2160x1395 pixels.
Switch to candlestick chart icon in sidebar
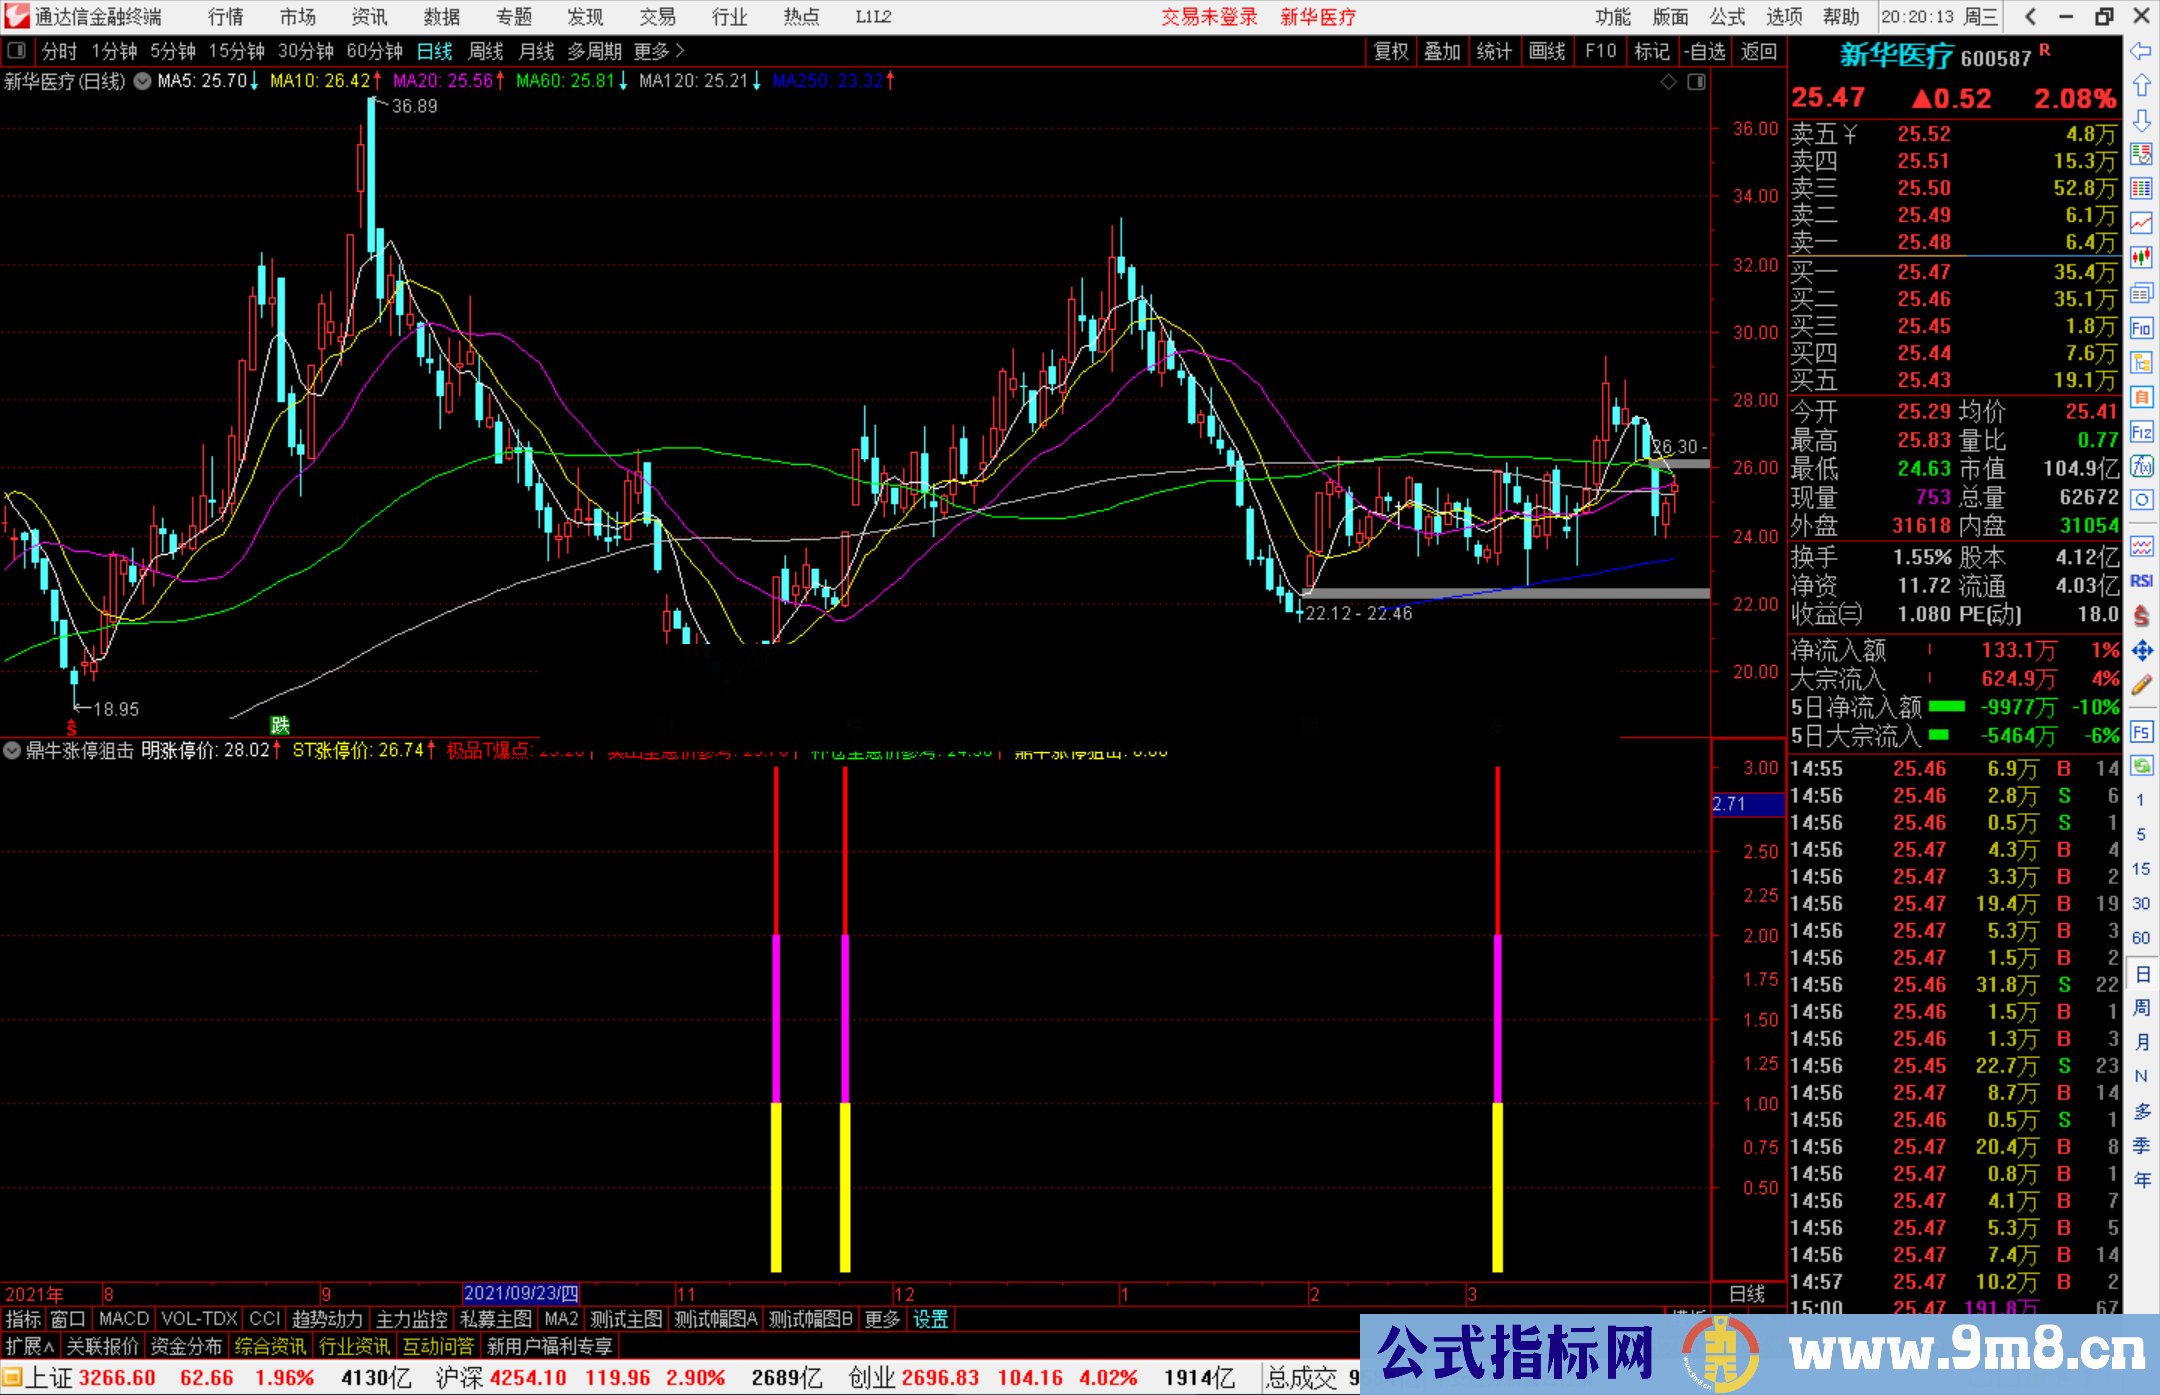click(2141, 258)
